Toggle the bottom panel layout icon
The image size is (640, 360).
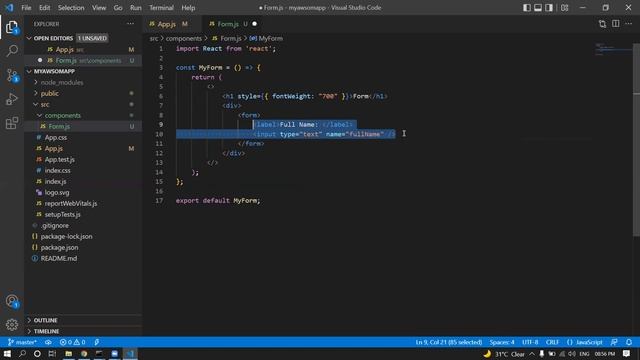[x=538, y=8]
